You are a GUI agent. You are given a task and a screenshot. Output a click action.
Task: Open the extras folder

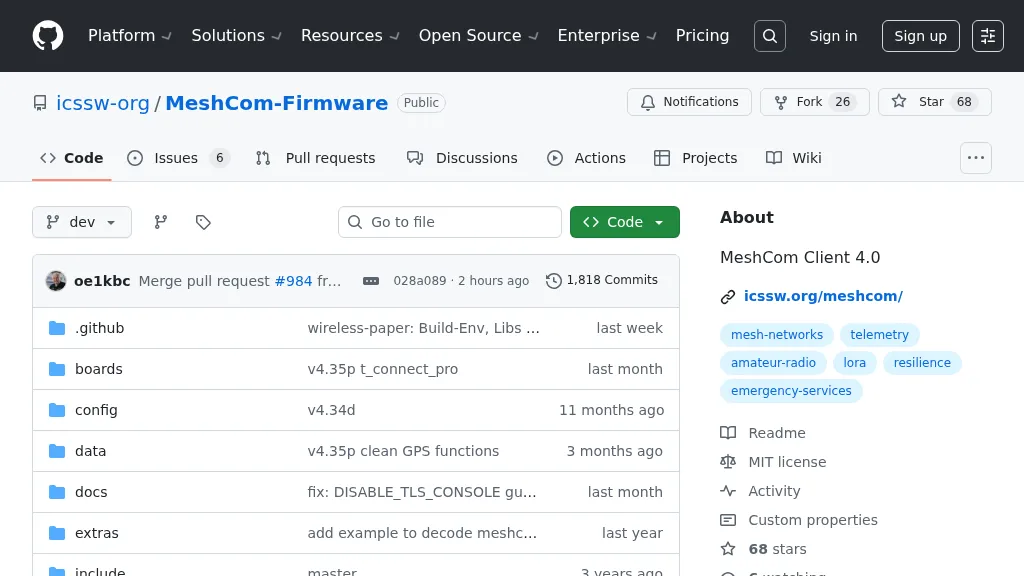[x=97, y=533]
